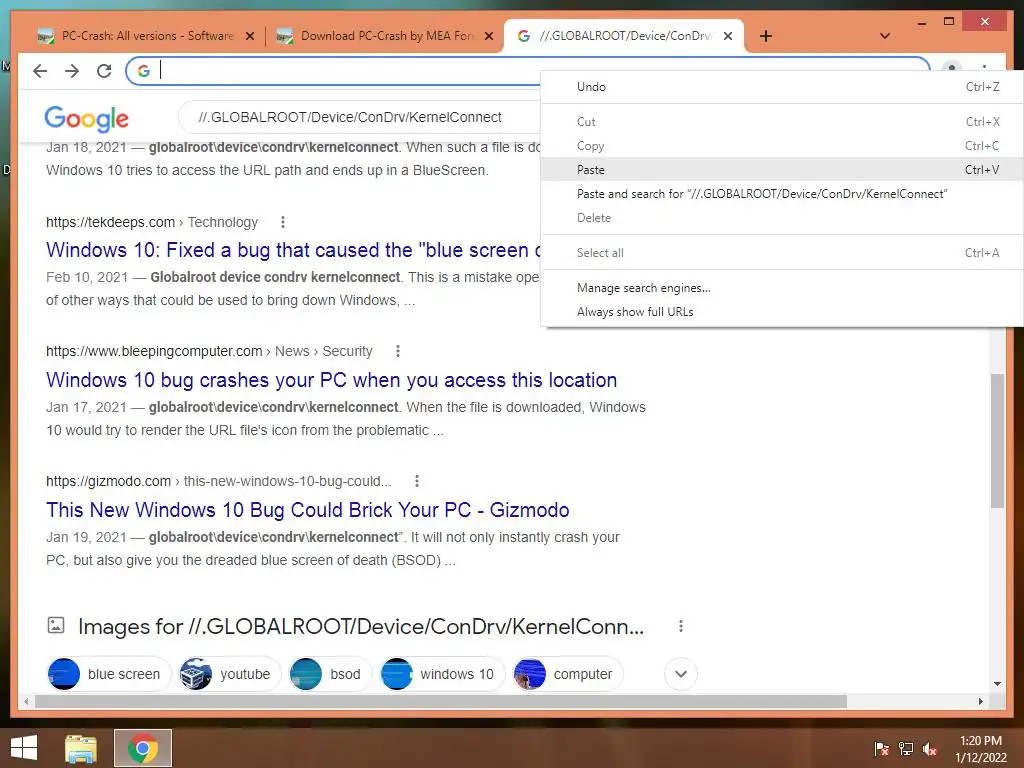Screen dimensions: 1024x768
Task: Click the tekdeeps.com Technology breadcrumb
Action: tap(152, 222)
